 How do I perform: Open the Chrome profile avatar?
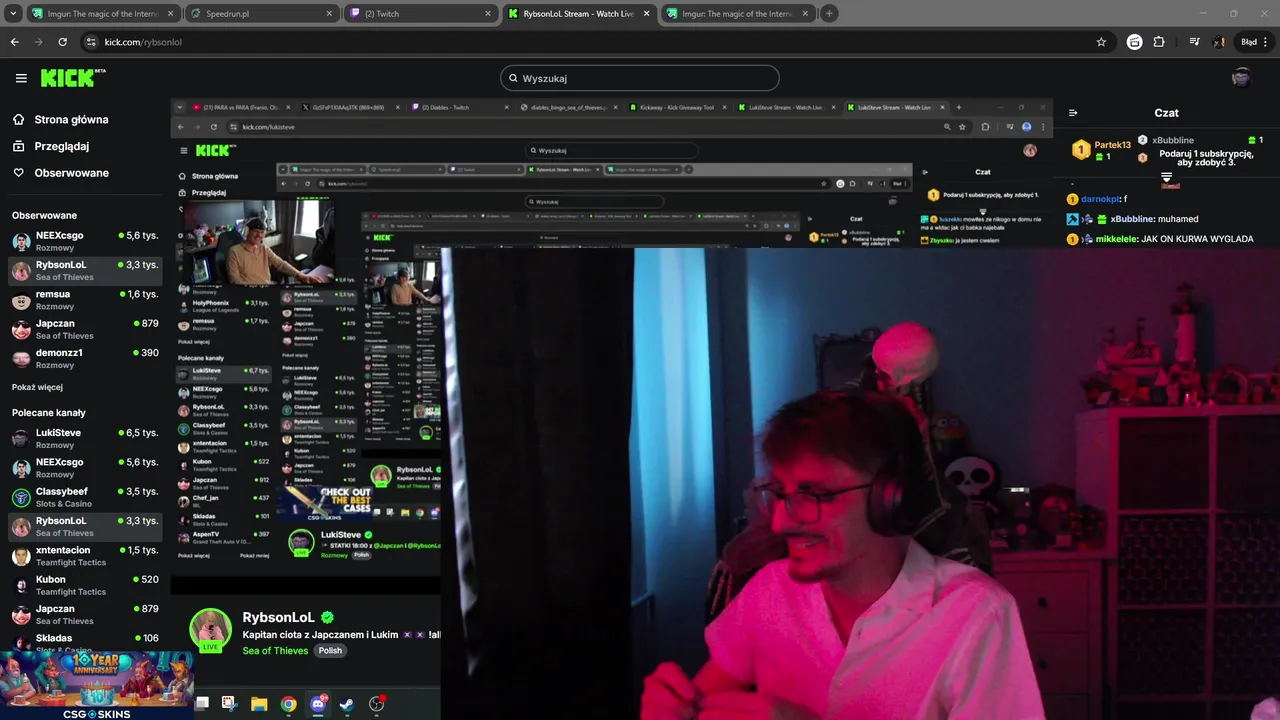coord(1219,42)
